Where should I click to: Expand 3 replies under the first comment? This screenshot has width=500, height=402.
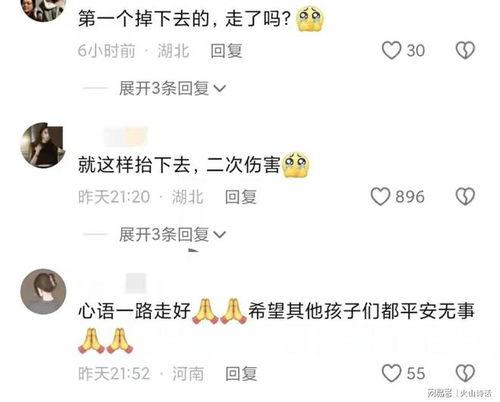[172, 89]
